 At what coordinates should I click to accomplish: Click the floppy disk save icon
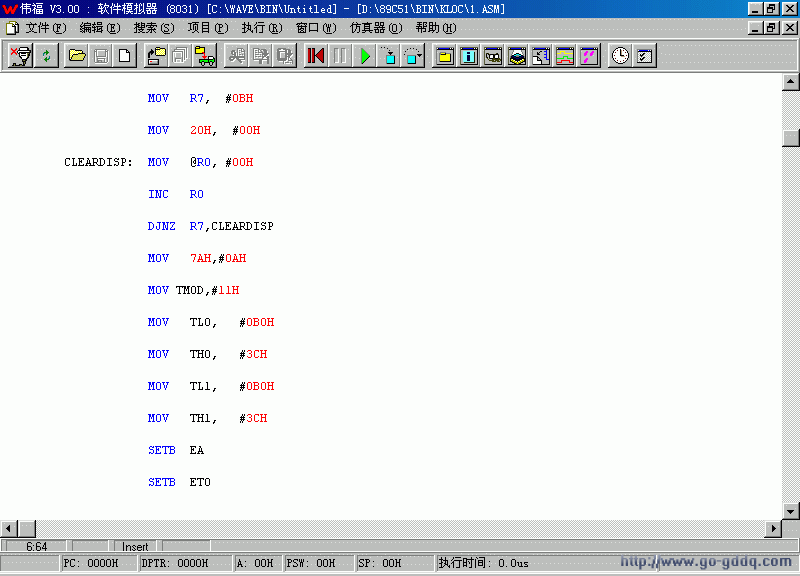(x=101, y=56)
